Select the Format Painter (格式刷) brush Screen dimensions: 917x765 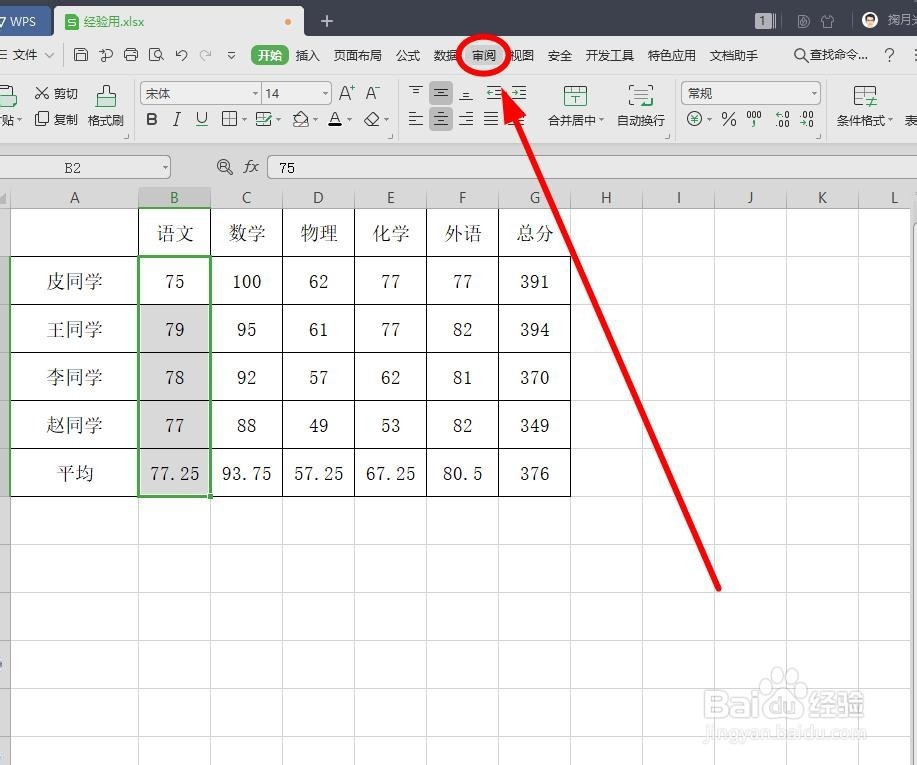point(106,105)
